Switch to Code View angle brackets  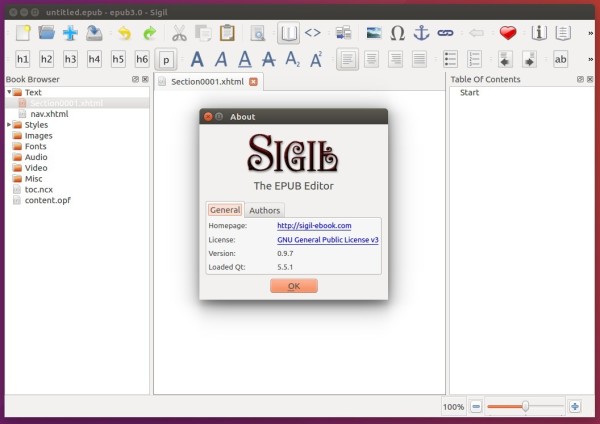(x=313, y=33)
